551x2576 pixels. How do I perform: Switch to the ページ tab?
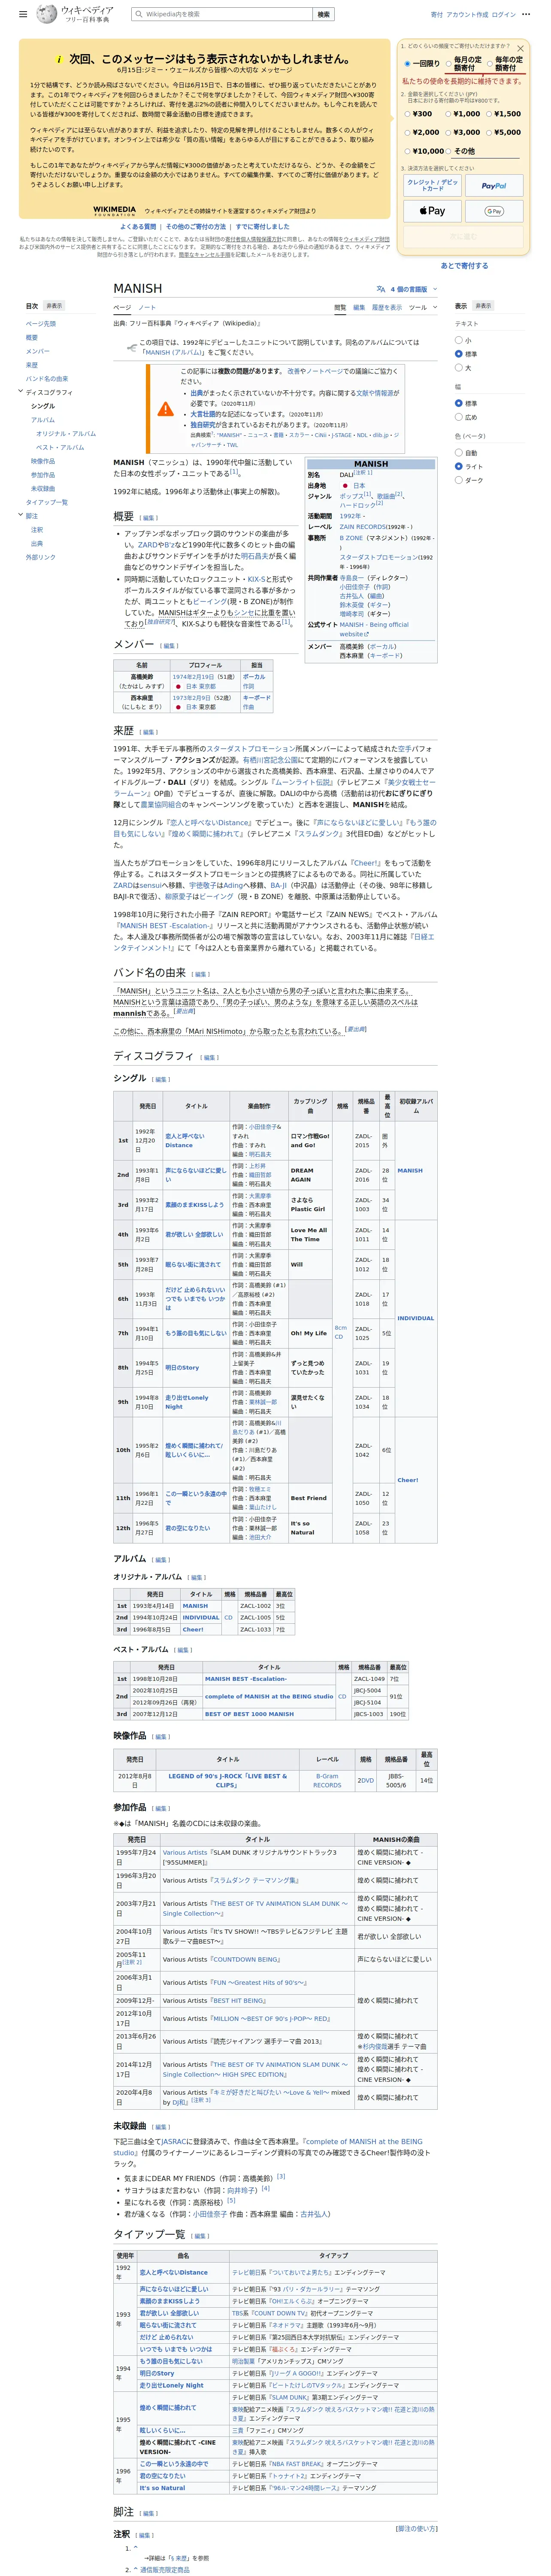click(122, 307)
